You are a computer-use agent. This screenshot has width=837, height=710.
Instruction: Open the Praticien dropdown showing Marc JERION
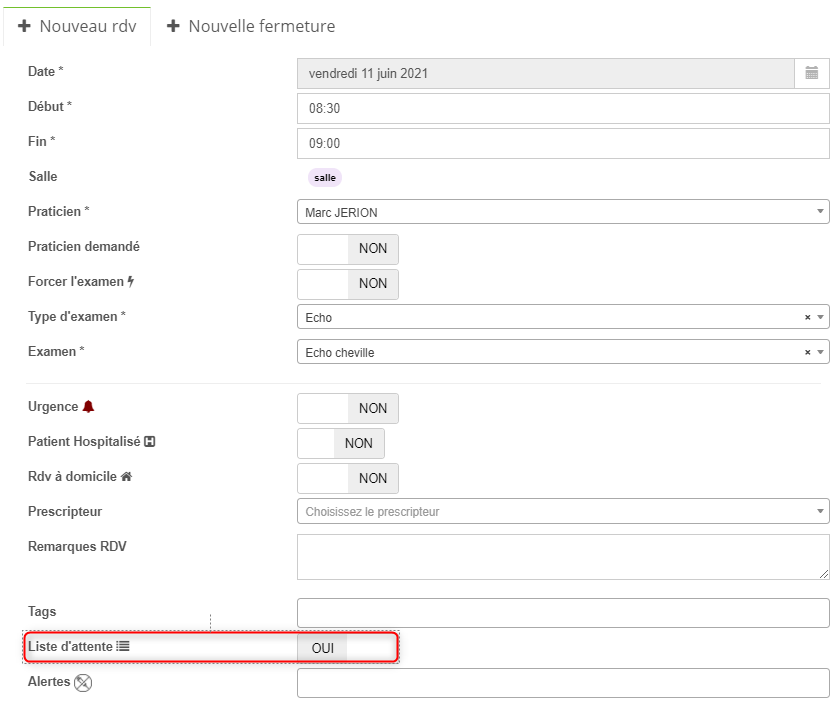tap(563, 212)
